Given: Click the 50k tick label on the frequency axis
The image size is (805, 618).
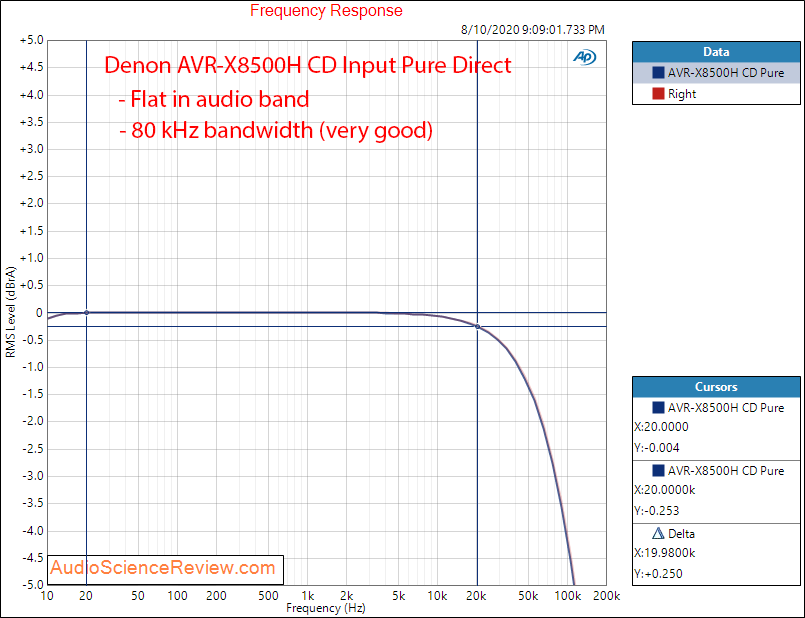Looking at the screenshot, I should (x=528, y=596).
